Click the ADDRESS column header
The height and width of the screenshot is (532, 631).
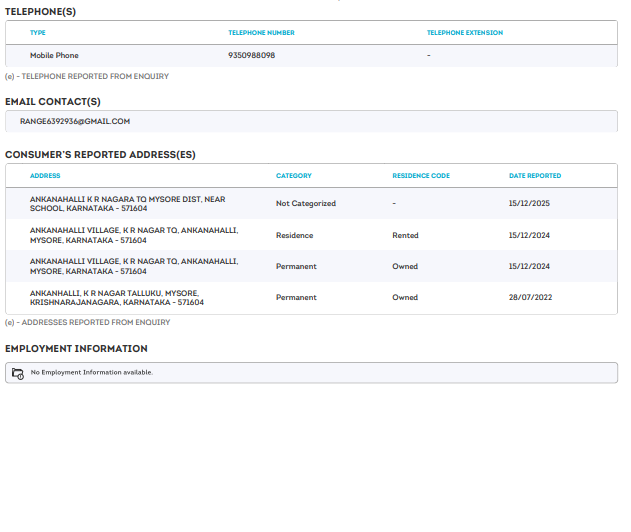click(45, 176)
